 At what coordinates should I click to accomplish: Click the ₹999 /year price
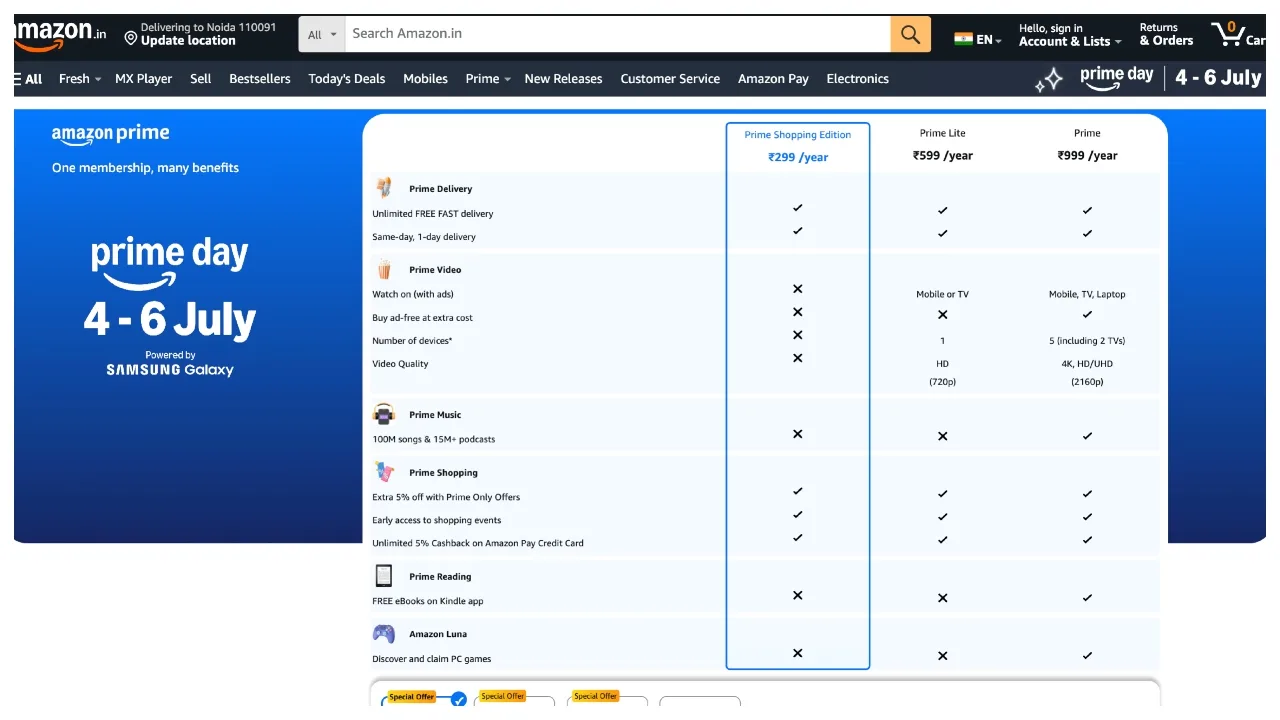(1088, 156)
